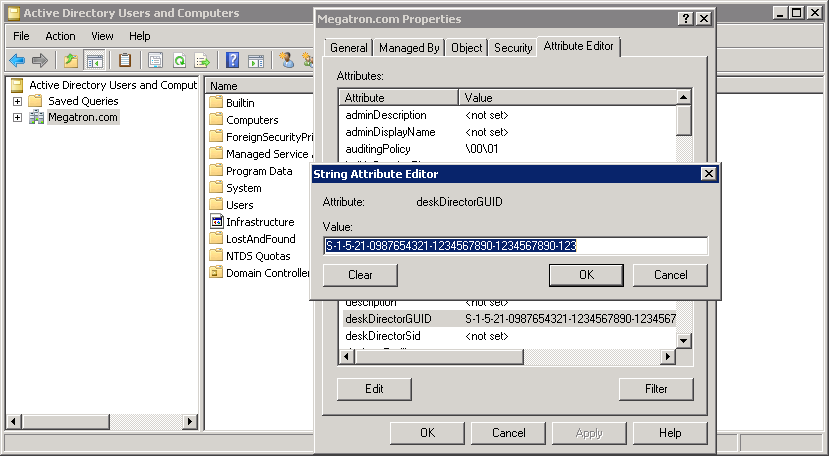Click attribute list horizontal scroll right arrow
The width and height of the screenshot is (829, 456).
(668, 357)
